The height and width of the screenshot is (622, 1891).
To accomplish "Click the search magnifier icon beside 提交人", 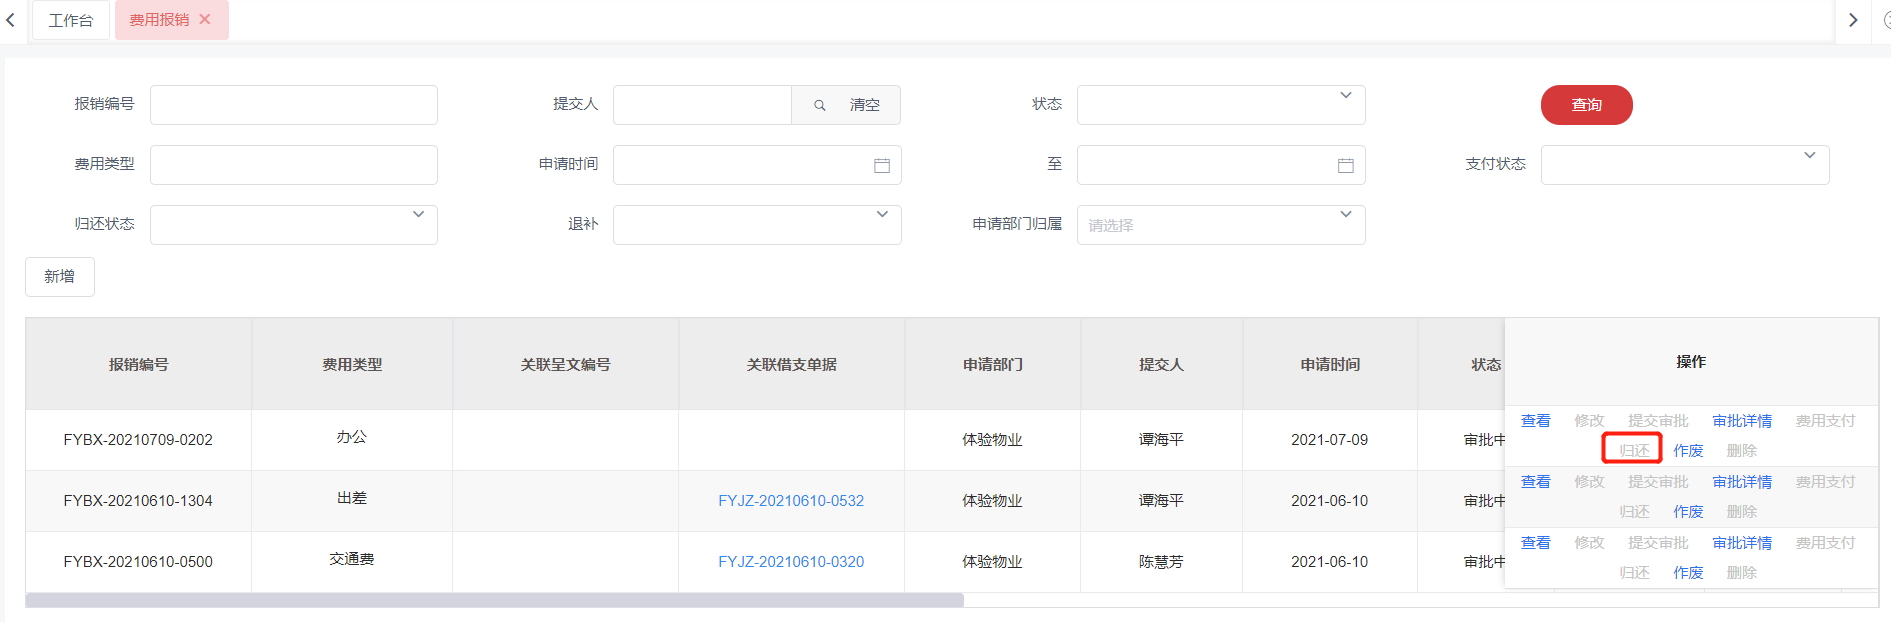I will click(819, 105).
